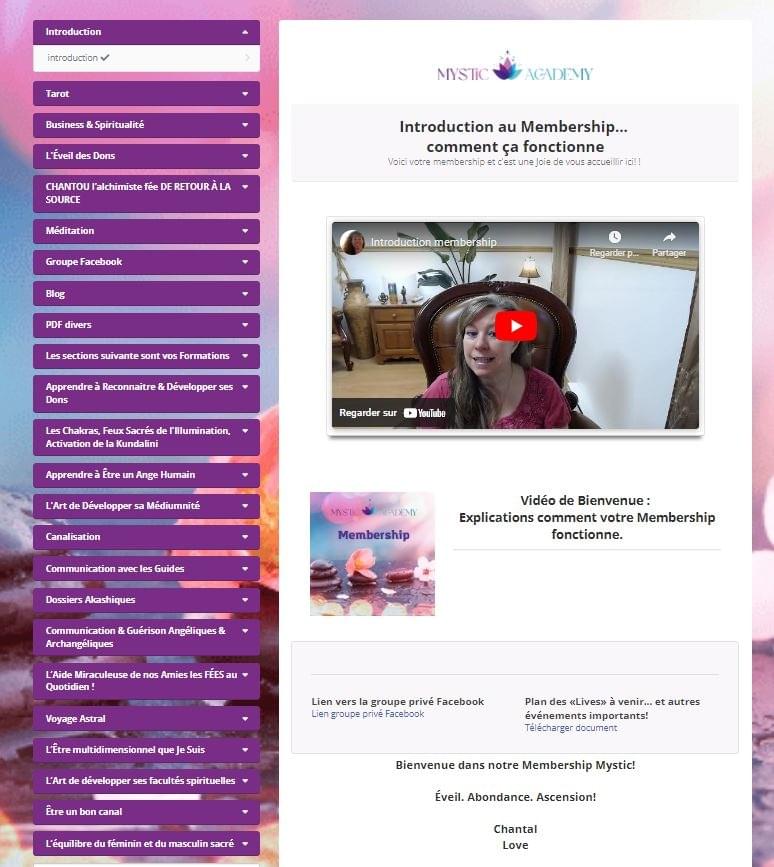Open the Membership thumbnail image
Viewport: 774px width, 867px height.
[x=372, y=553]
